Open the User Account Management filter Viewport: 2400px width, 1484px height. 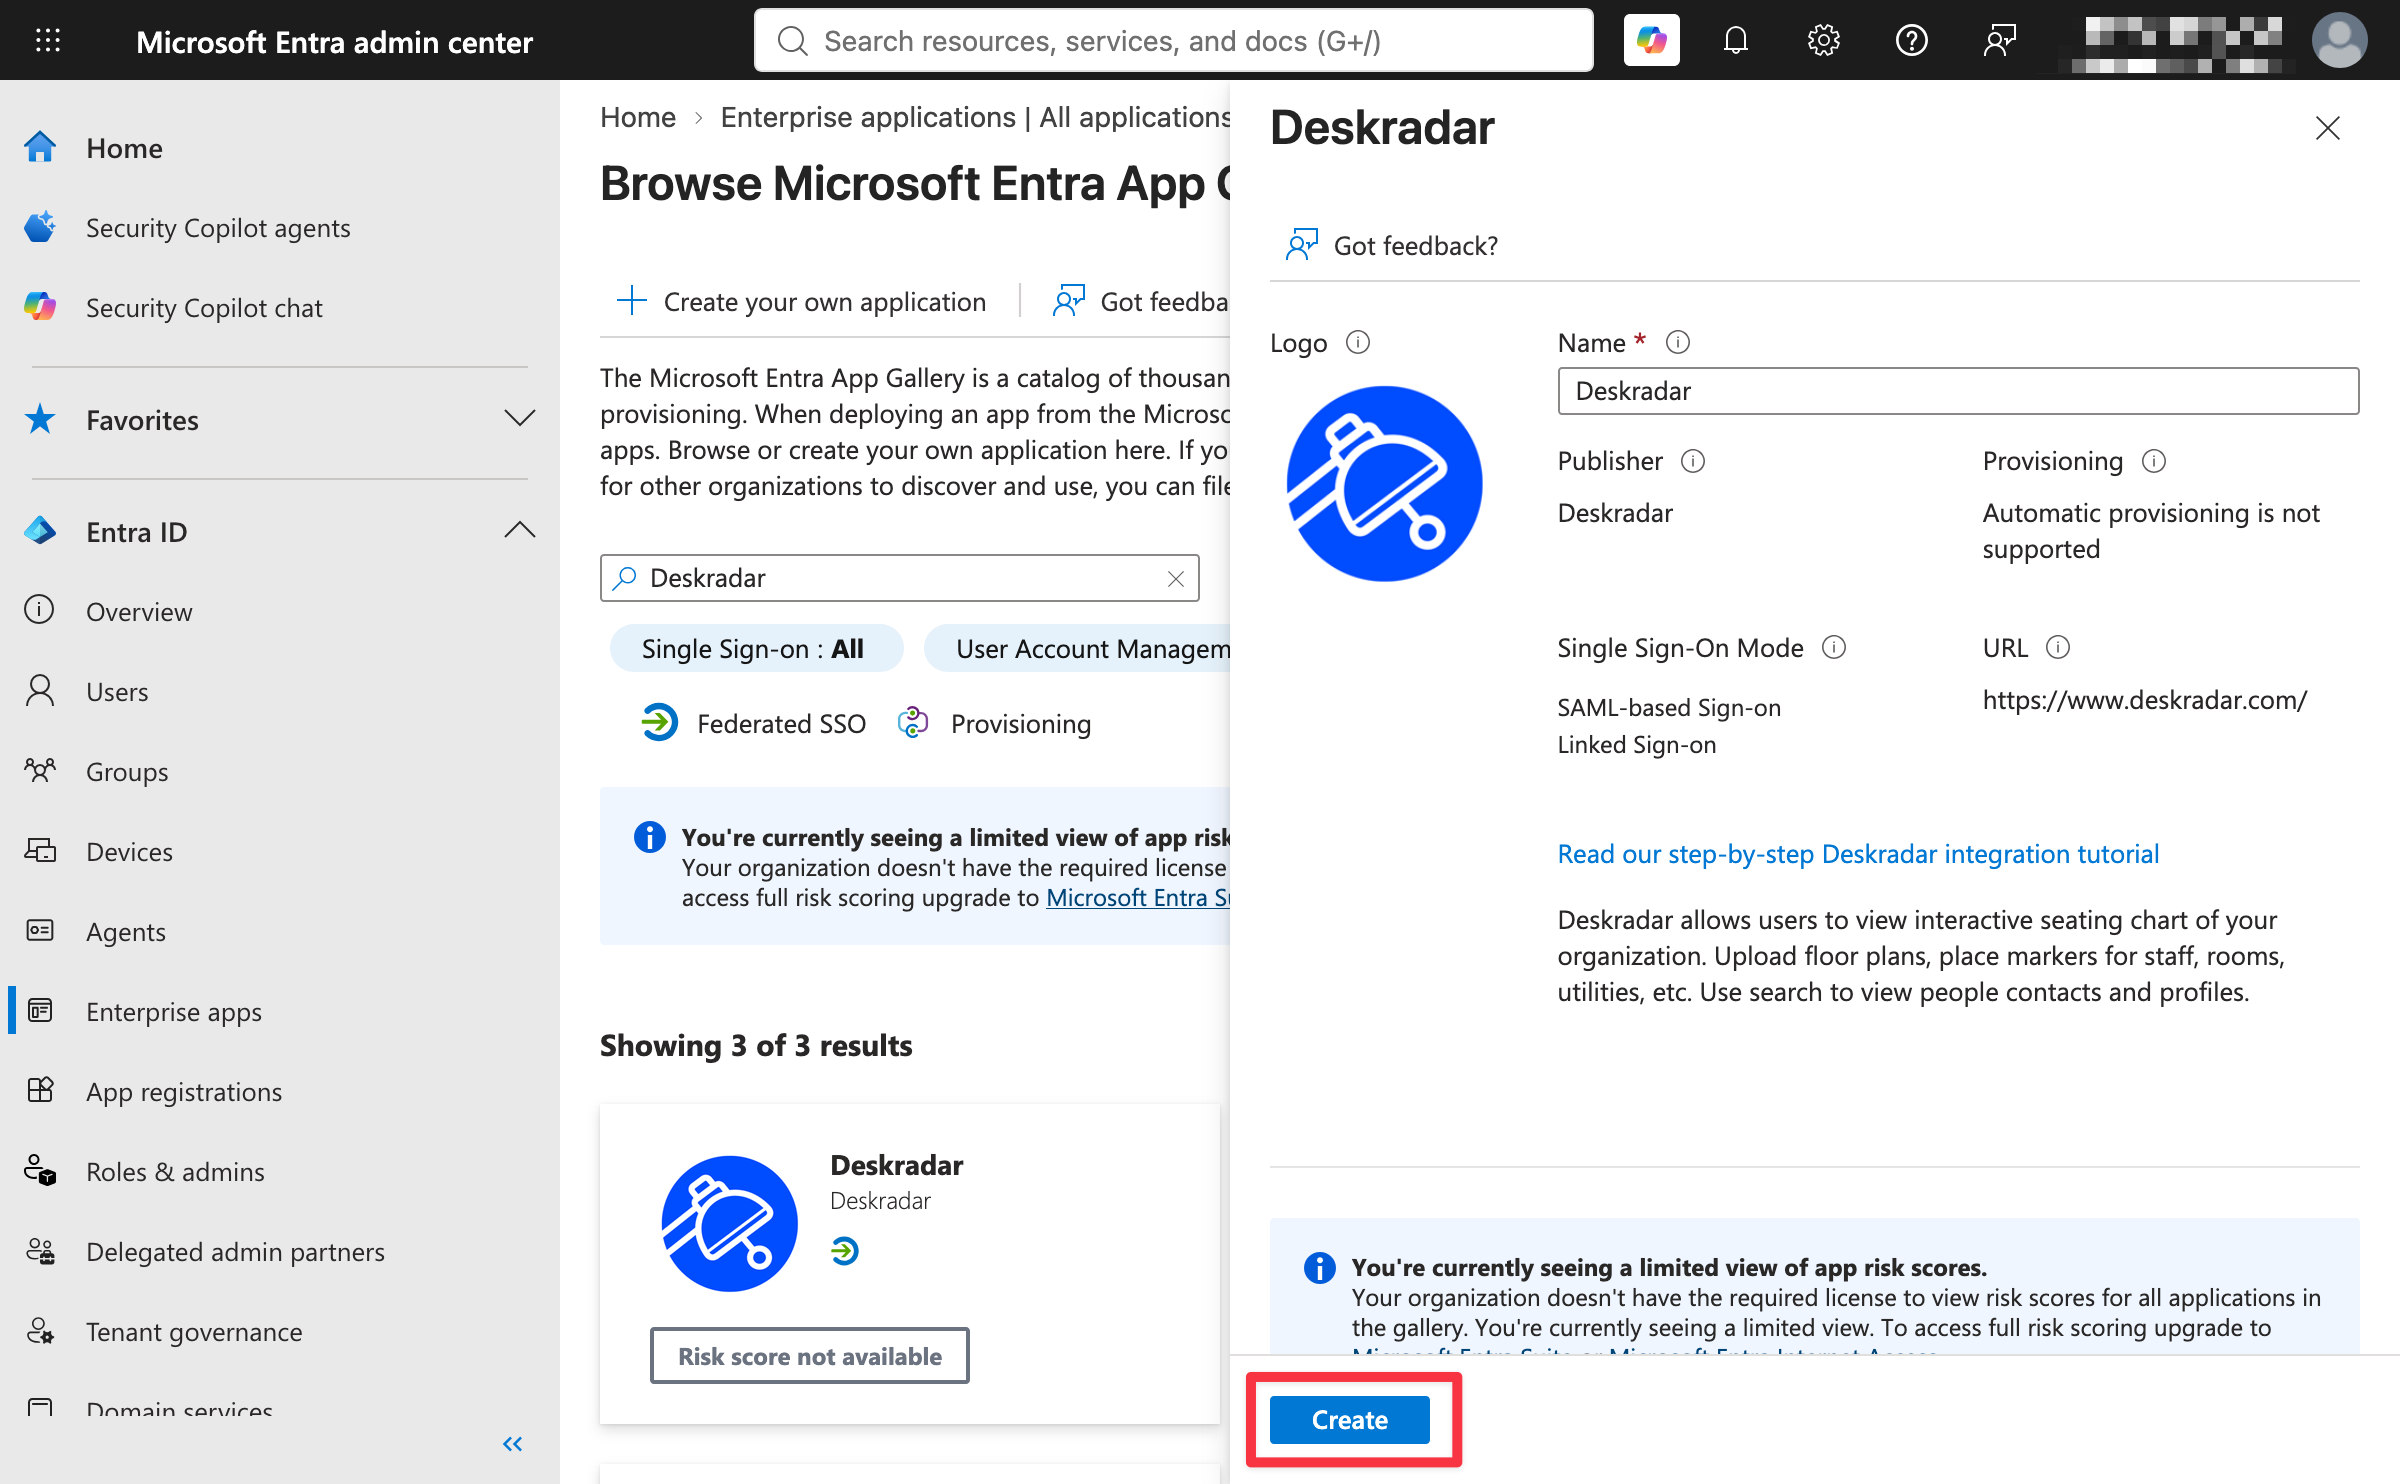(x=1078, y=649)
